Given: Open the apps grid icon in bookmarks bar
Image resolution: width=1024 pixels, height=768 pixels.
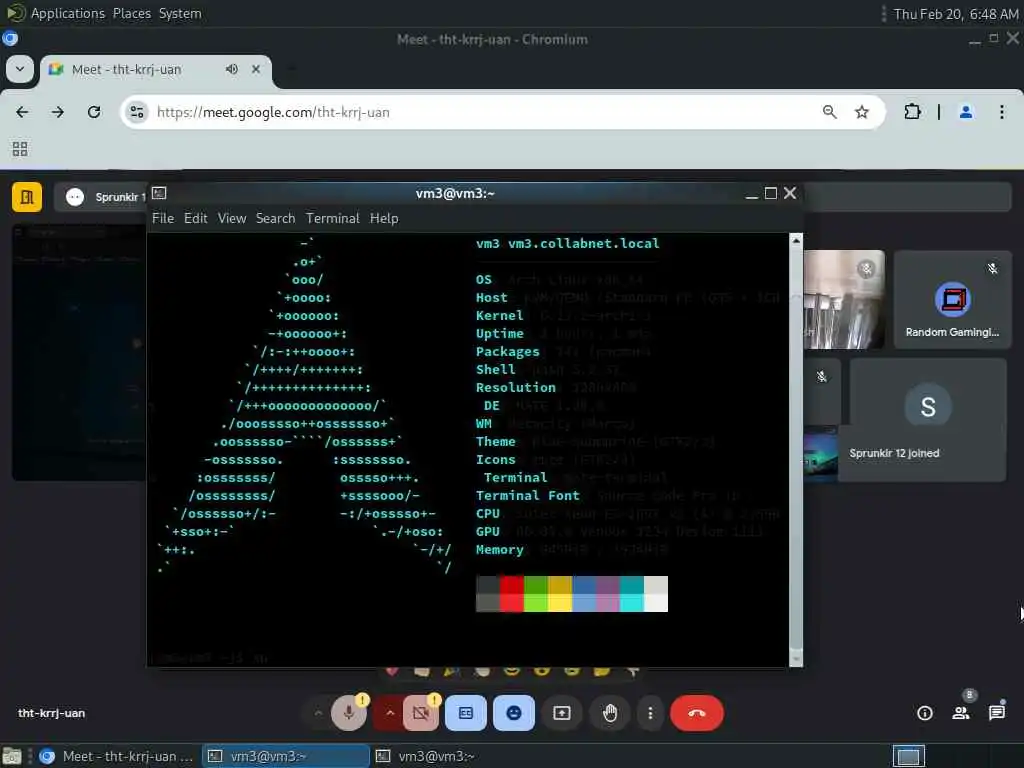Looking at the screenshot, I should (x=20, y=149).
